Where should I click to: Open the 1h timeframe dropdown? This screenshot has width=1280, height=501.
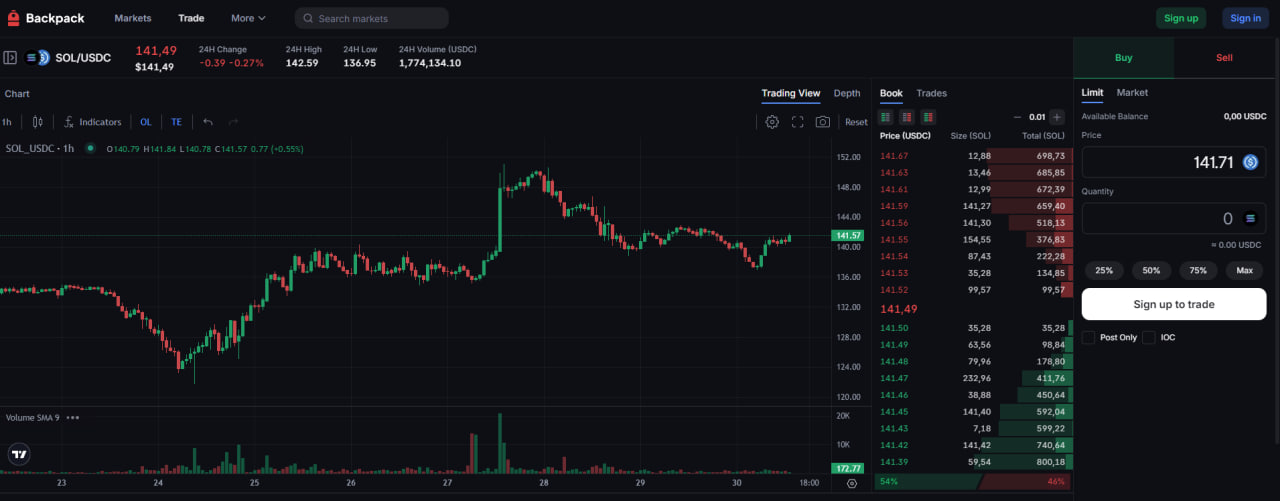click(7, 122)
